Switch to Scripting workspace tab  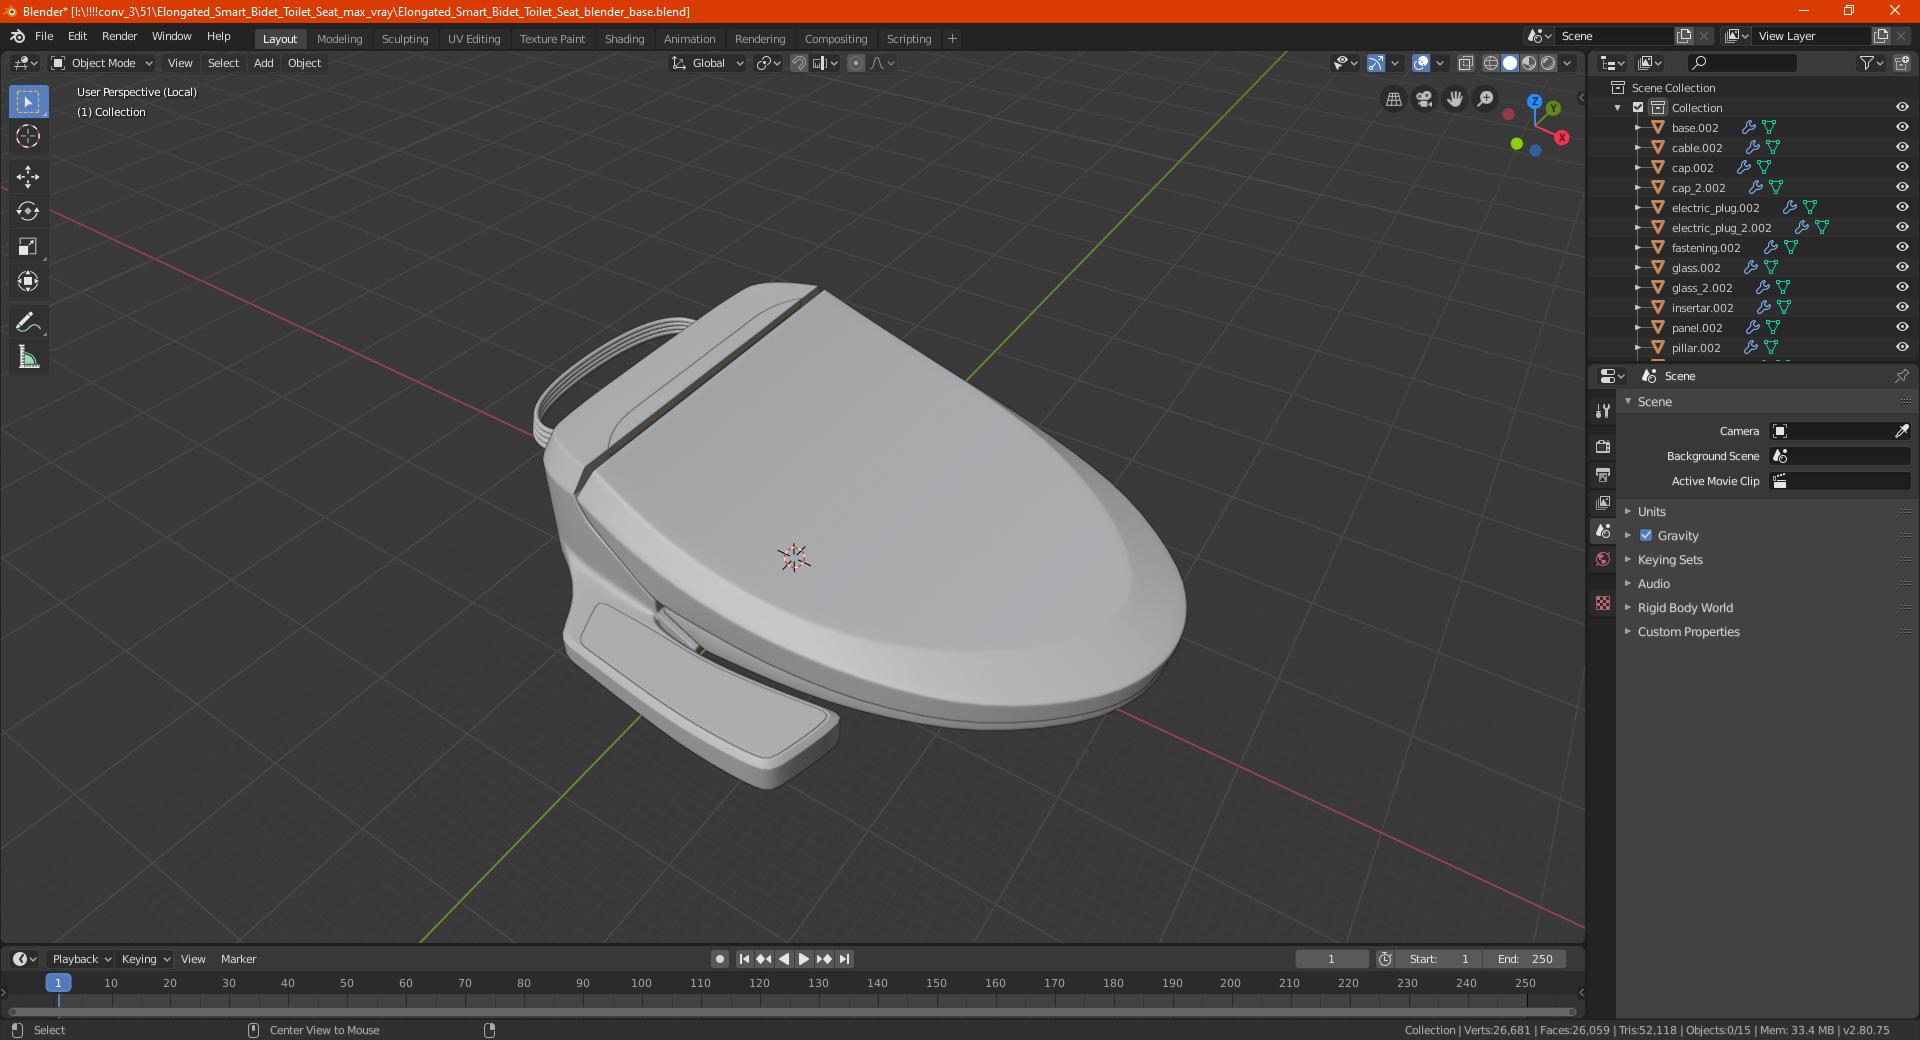(908, 39)
